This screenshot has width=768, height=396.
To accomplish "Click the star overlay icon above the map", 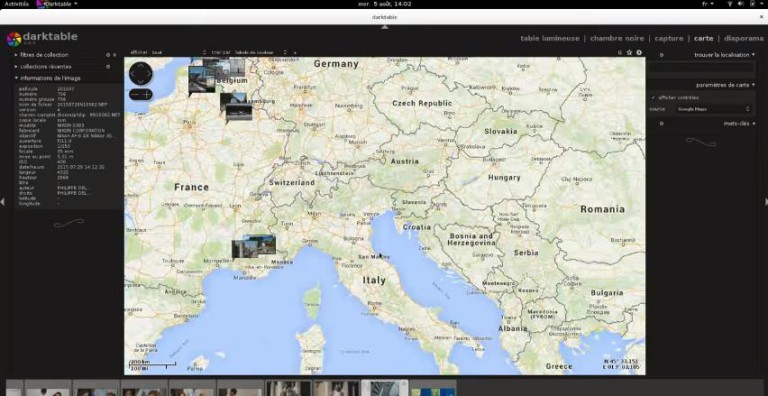I will tap(630, 52).
